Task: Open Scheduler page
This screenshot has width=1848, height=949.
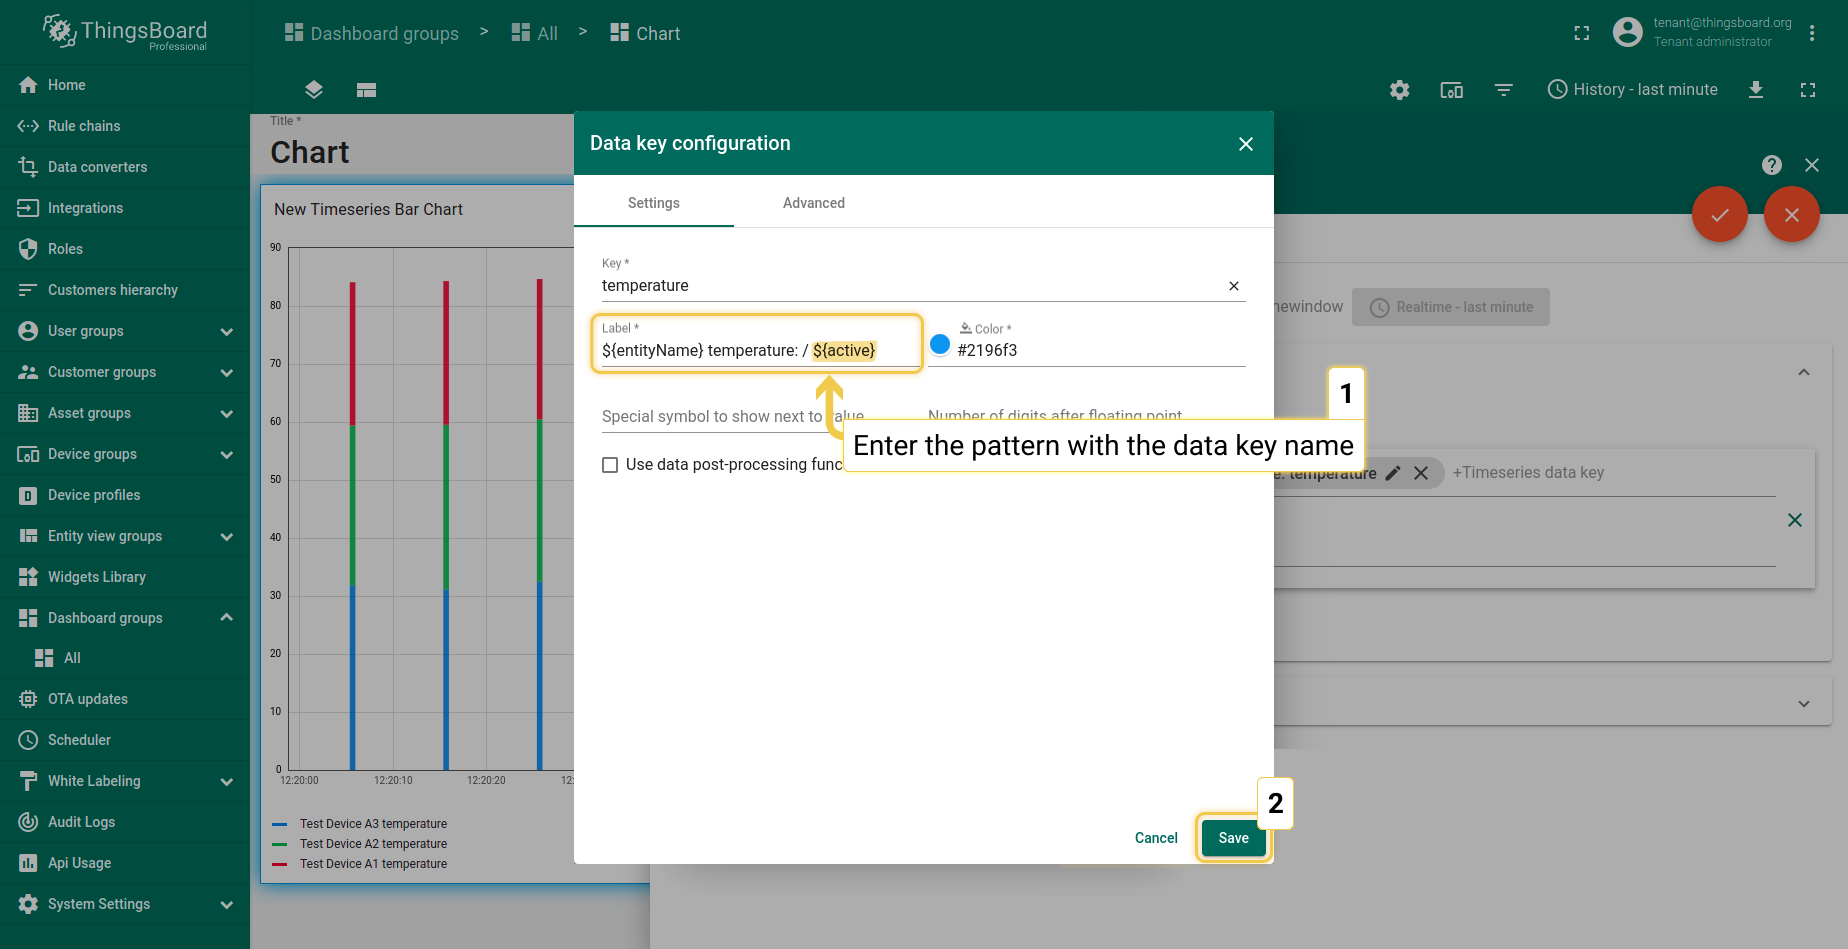Action: click(124, 740)
